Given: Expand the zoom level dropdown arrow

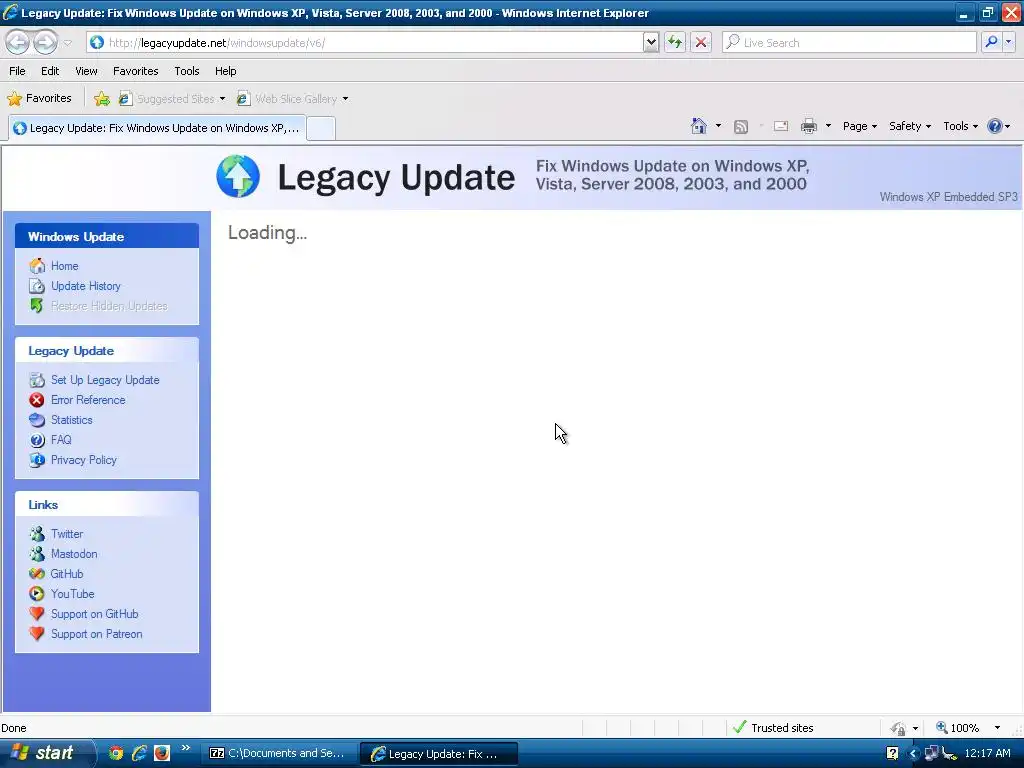Looking at the screenshot, I should 997,728.
